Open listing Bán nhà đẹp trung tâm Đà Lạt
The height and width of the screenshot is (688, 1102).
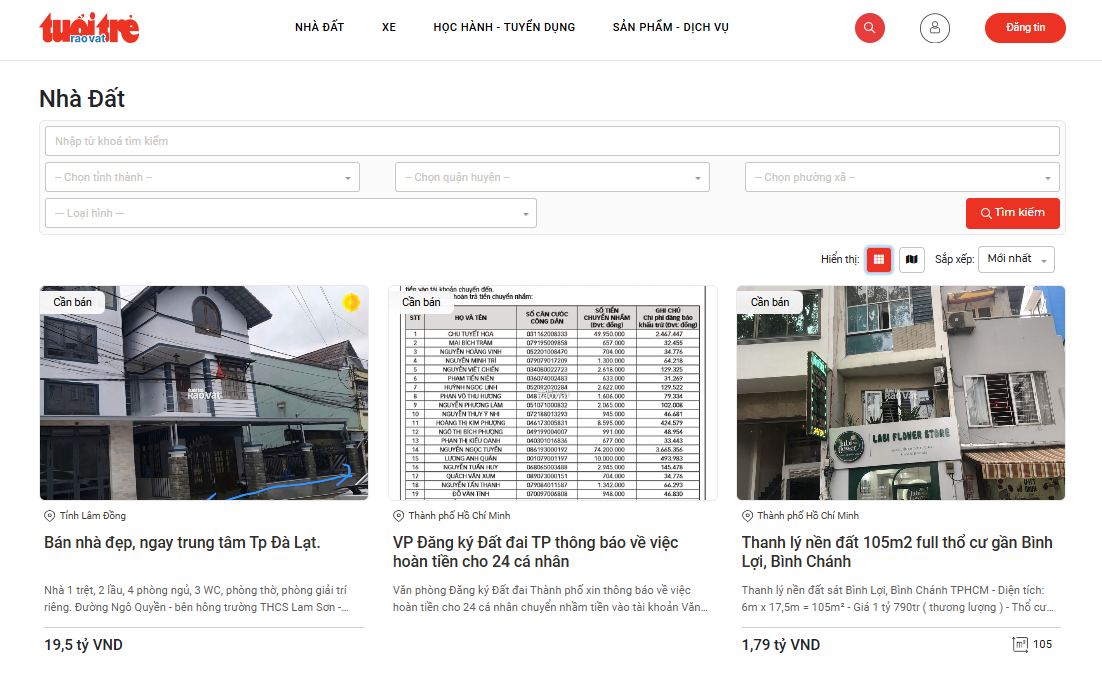(183, 543)
